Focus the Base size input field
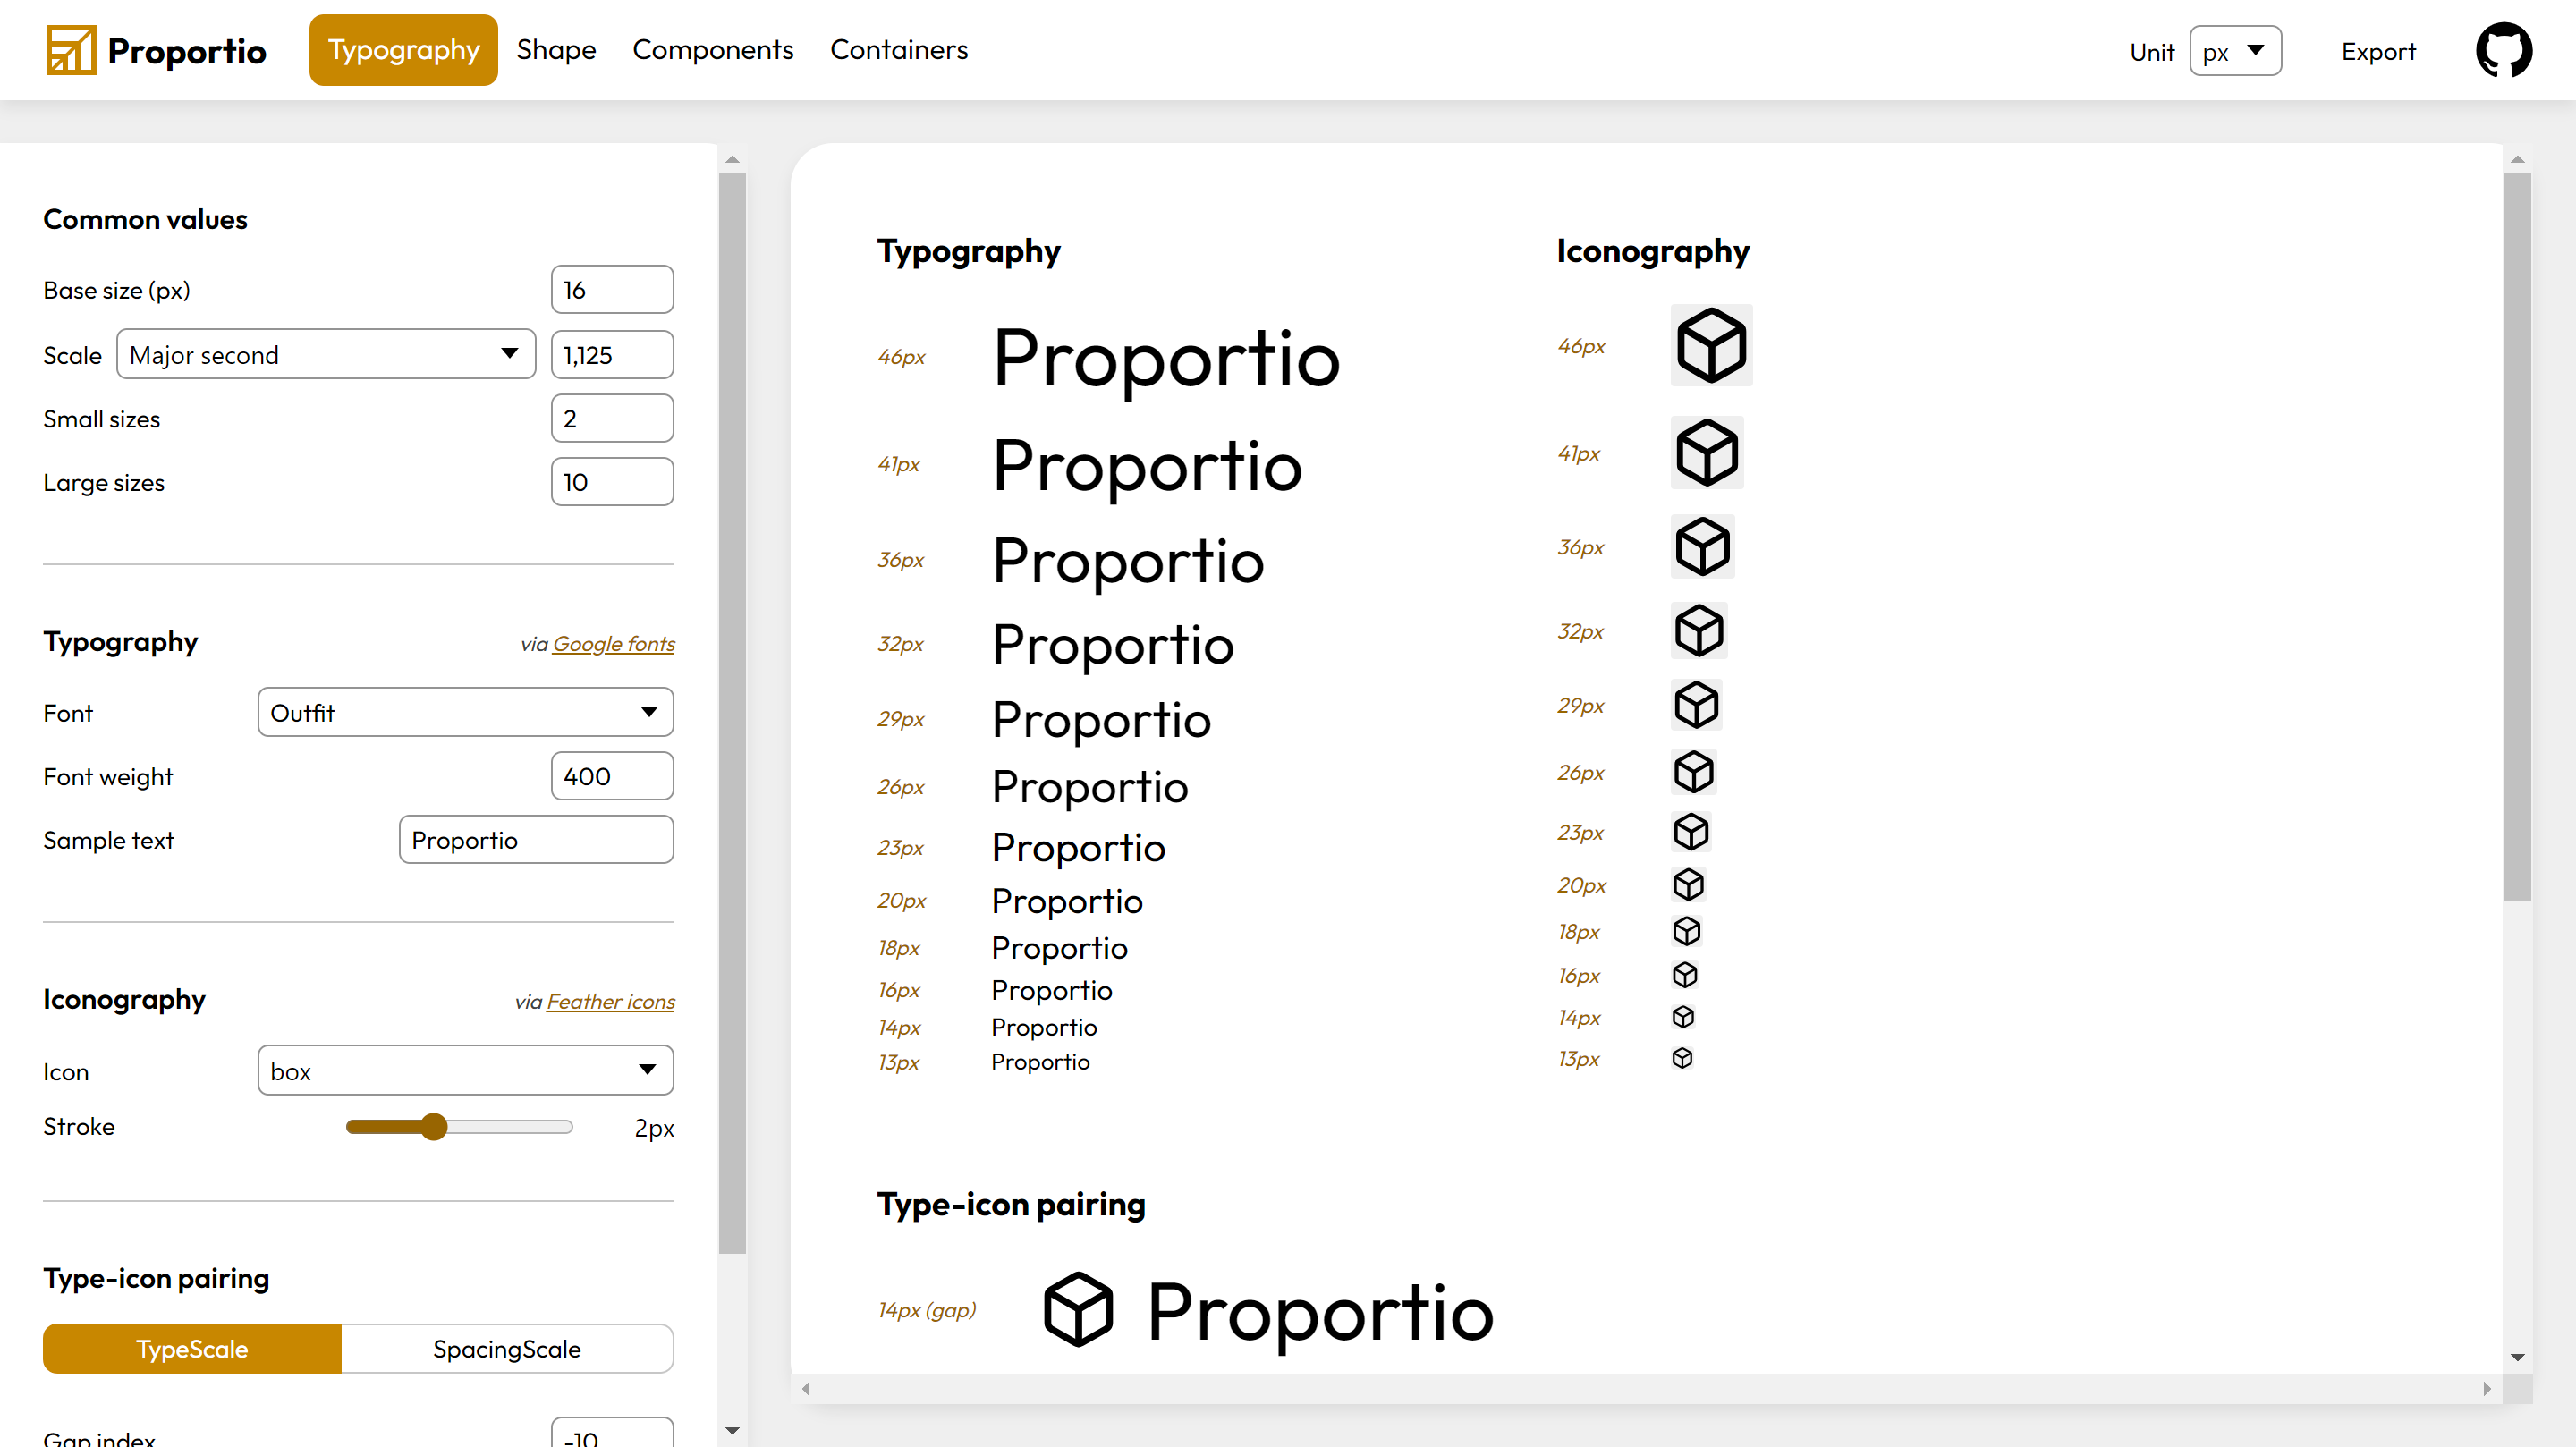Image resolution: width=2576 pixels, height=1447 pixels. point(611,290)
